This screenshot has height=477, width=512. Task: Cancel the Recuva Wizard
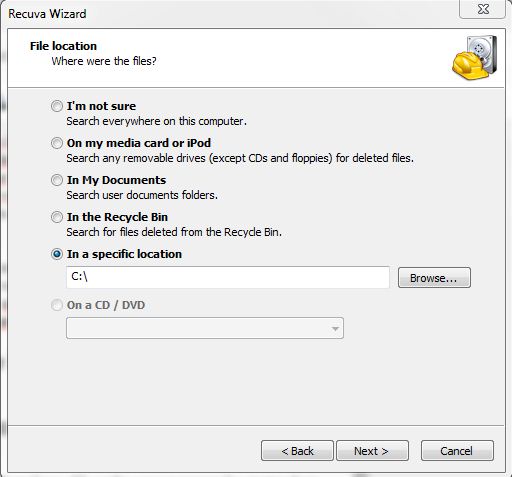pyautogui.click(x=457, y=451)
